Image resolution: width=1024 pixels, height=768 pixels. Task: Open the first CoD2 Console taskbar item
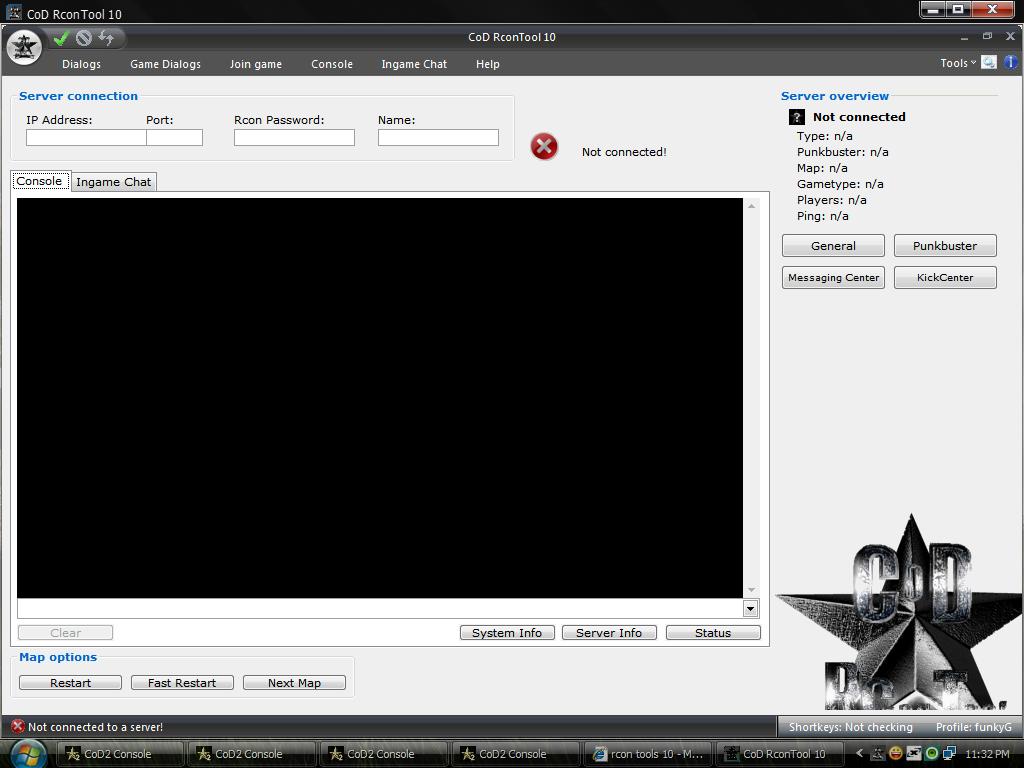[119, 754]
